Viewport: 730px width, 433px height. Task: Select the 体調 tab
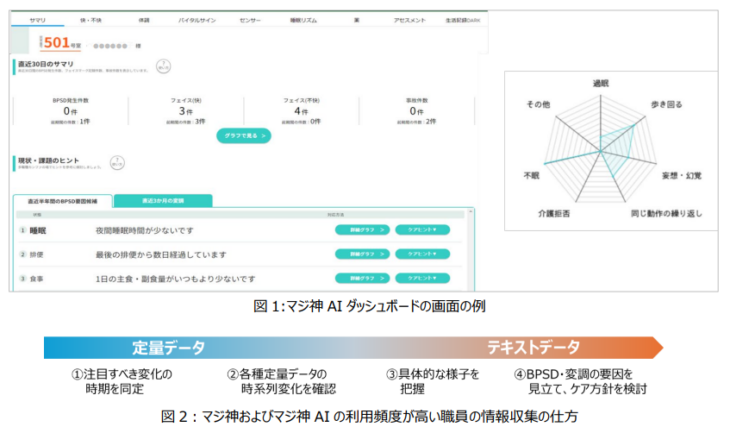coord(143,20)
